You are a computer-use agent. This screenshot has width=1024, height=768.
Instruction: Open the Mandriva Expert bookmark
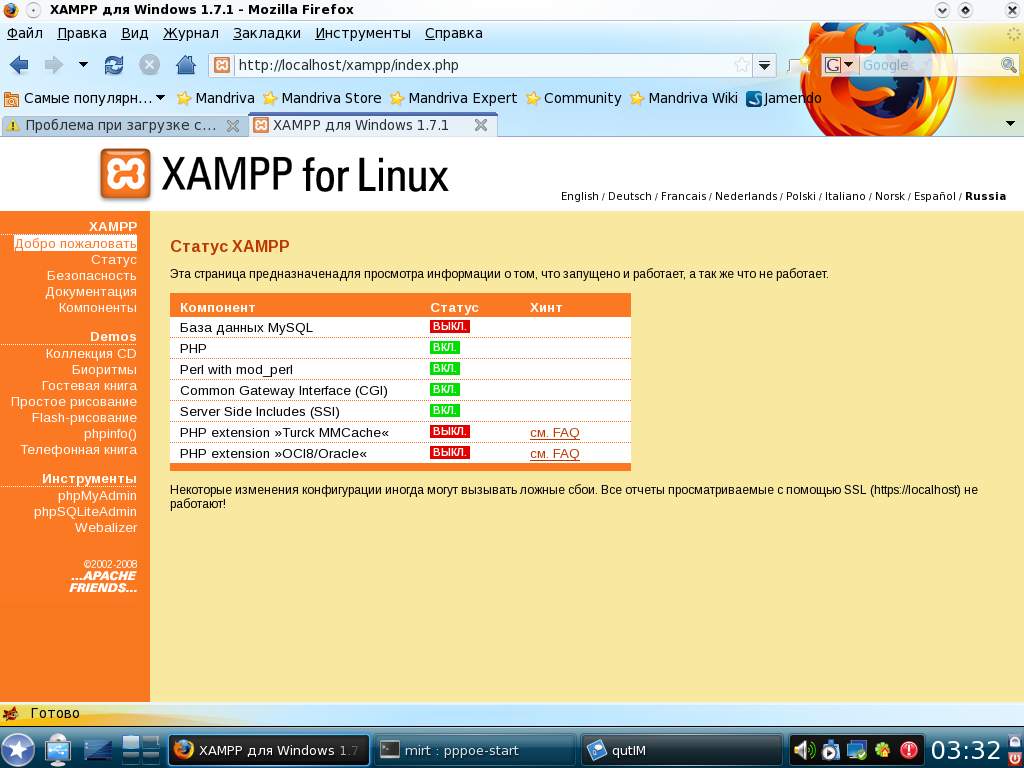[453, 99]
